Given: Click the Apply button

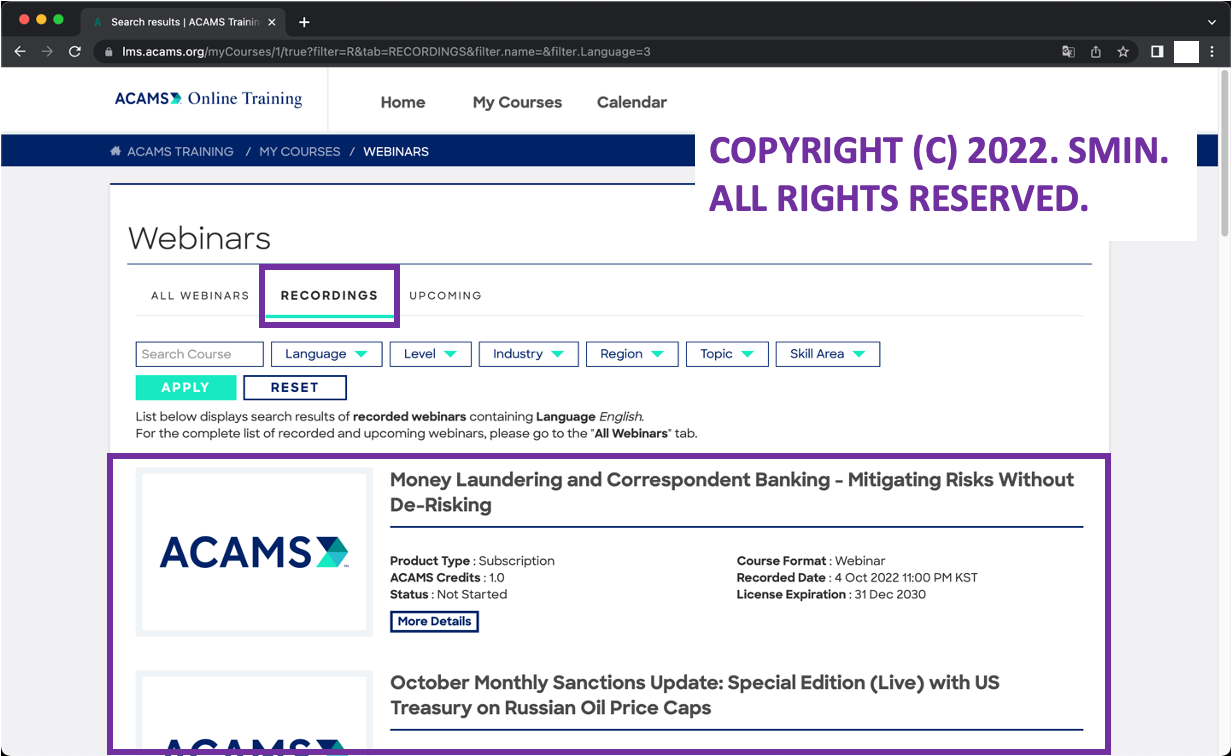Looking at the screenshot, I should (186, 388).
